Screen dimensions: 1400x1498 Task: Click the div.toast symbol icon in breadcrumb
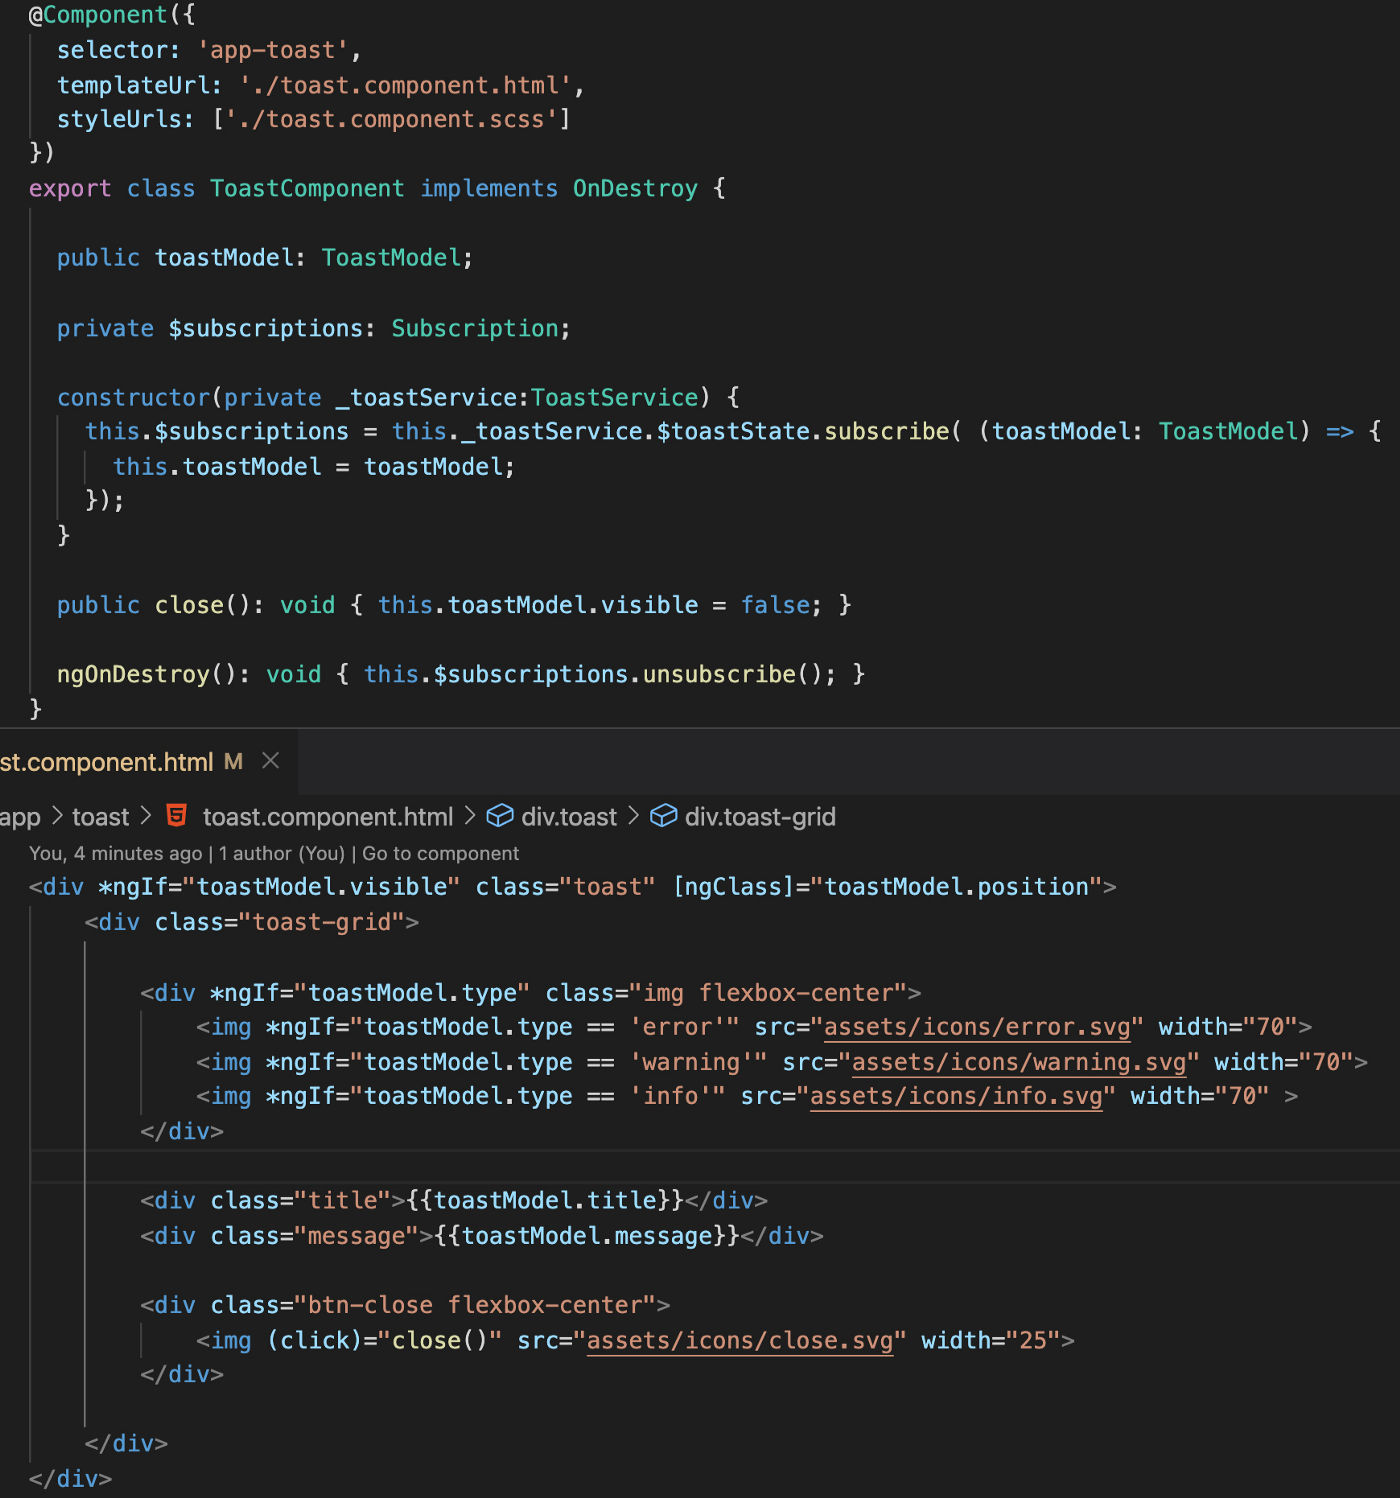tap(499, 816)
